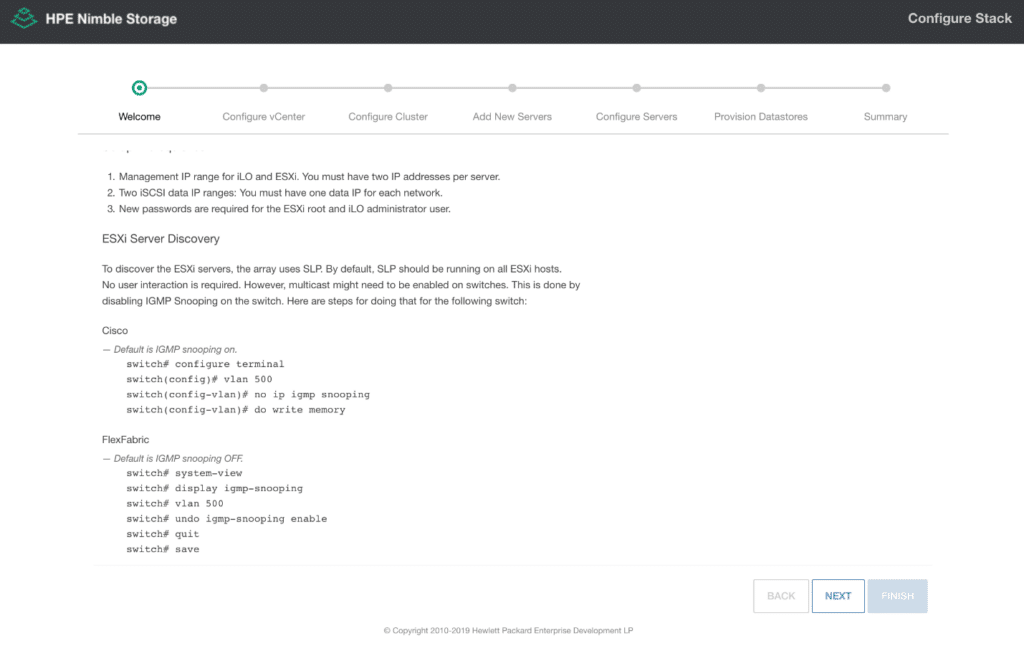
Task: Go to the Summary step label
Action: [x=886, y=116]
